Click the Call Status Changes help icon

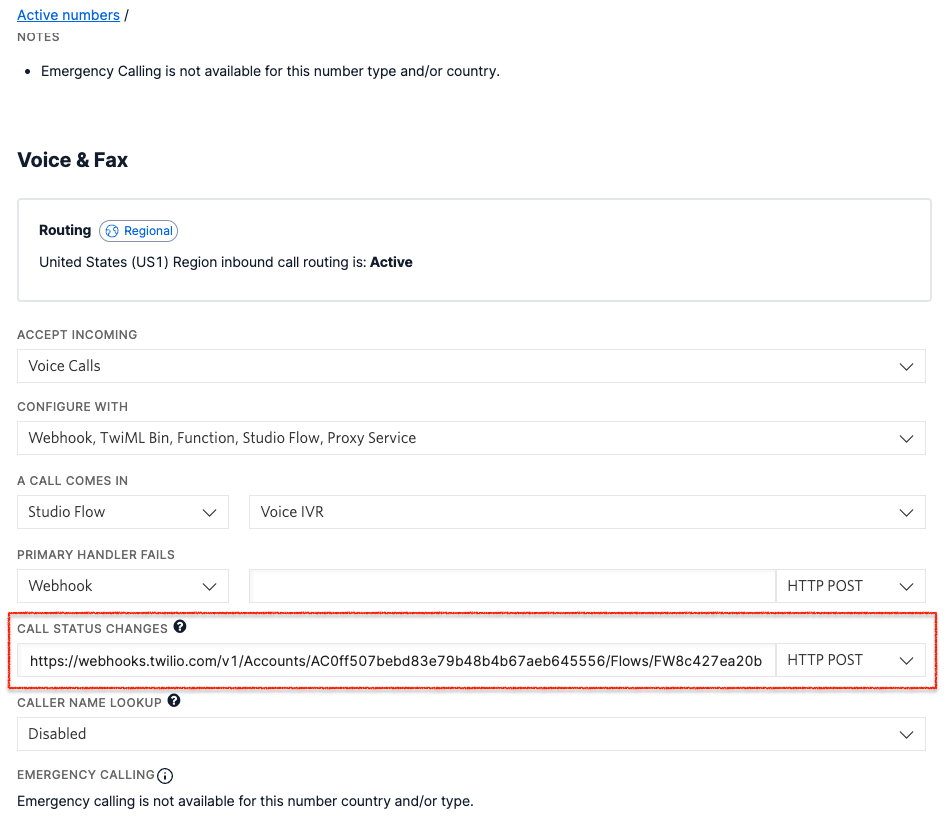[180, 627]
